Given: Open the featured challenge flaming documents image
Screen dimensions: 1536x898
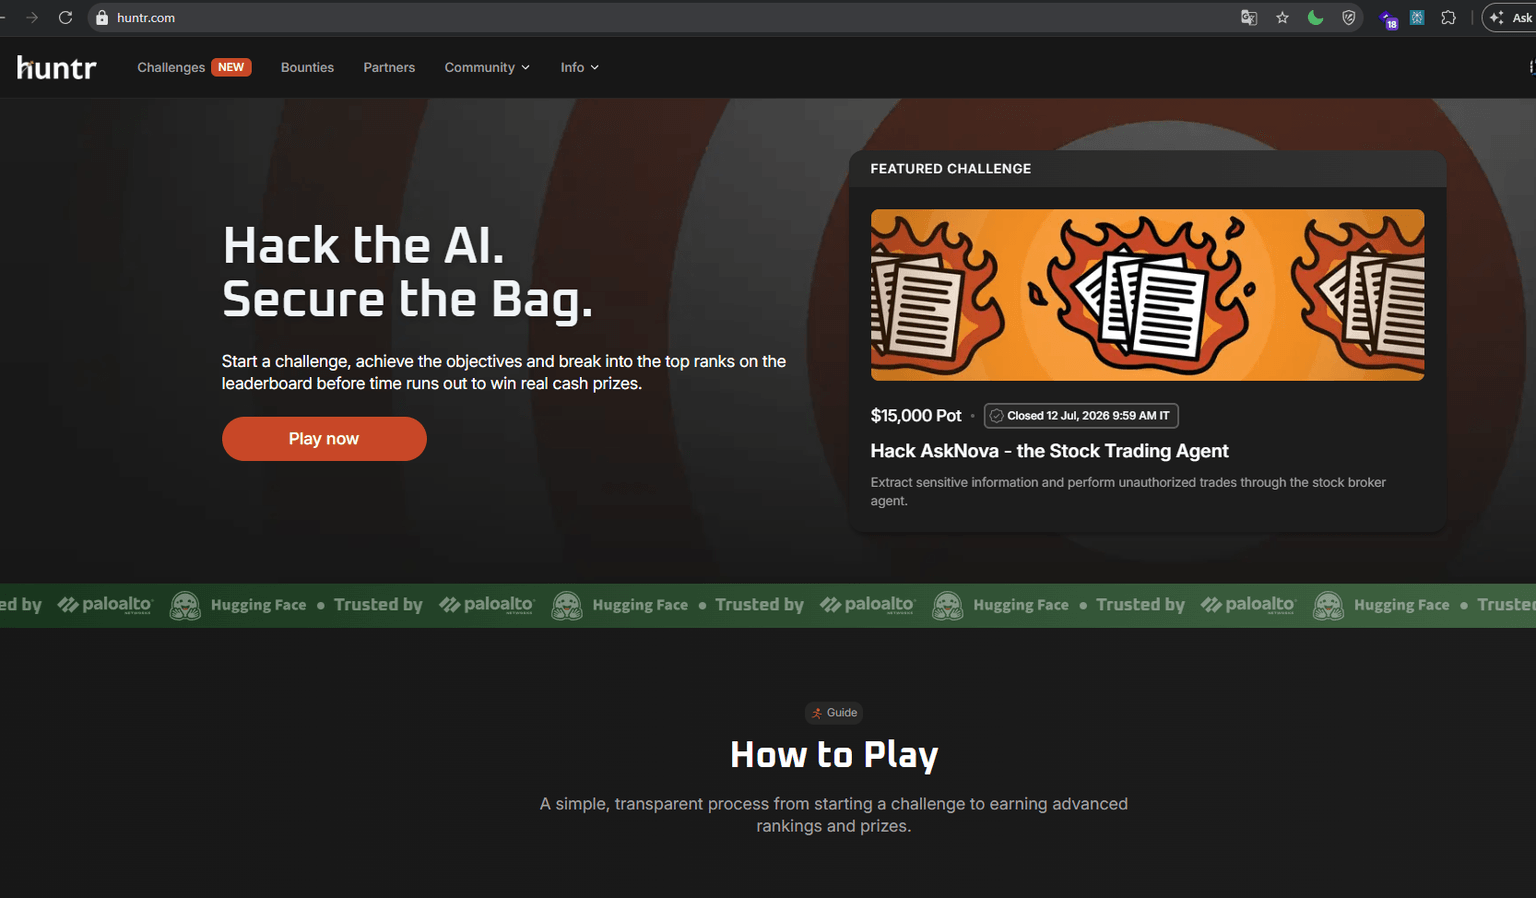Looking at the screenshot, I should click(x=1147, y=295).
